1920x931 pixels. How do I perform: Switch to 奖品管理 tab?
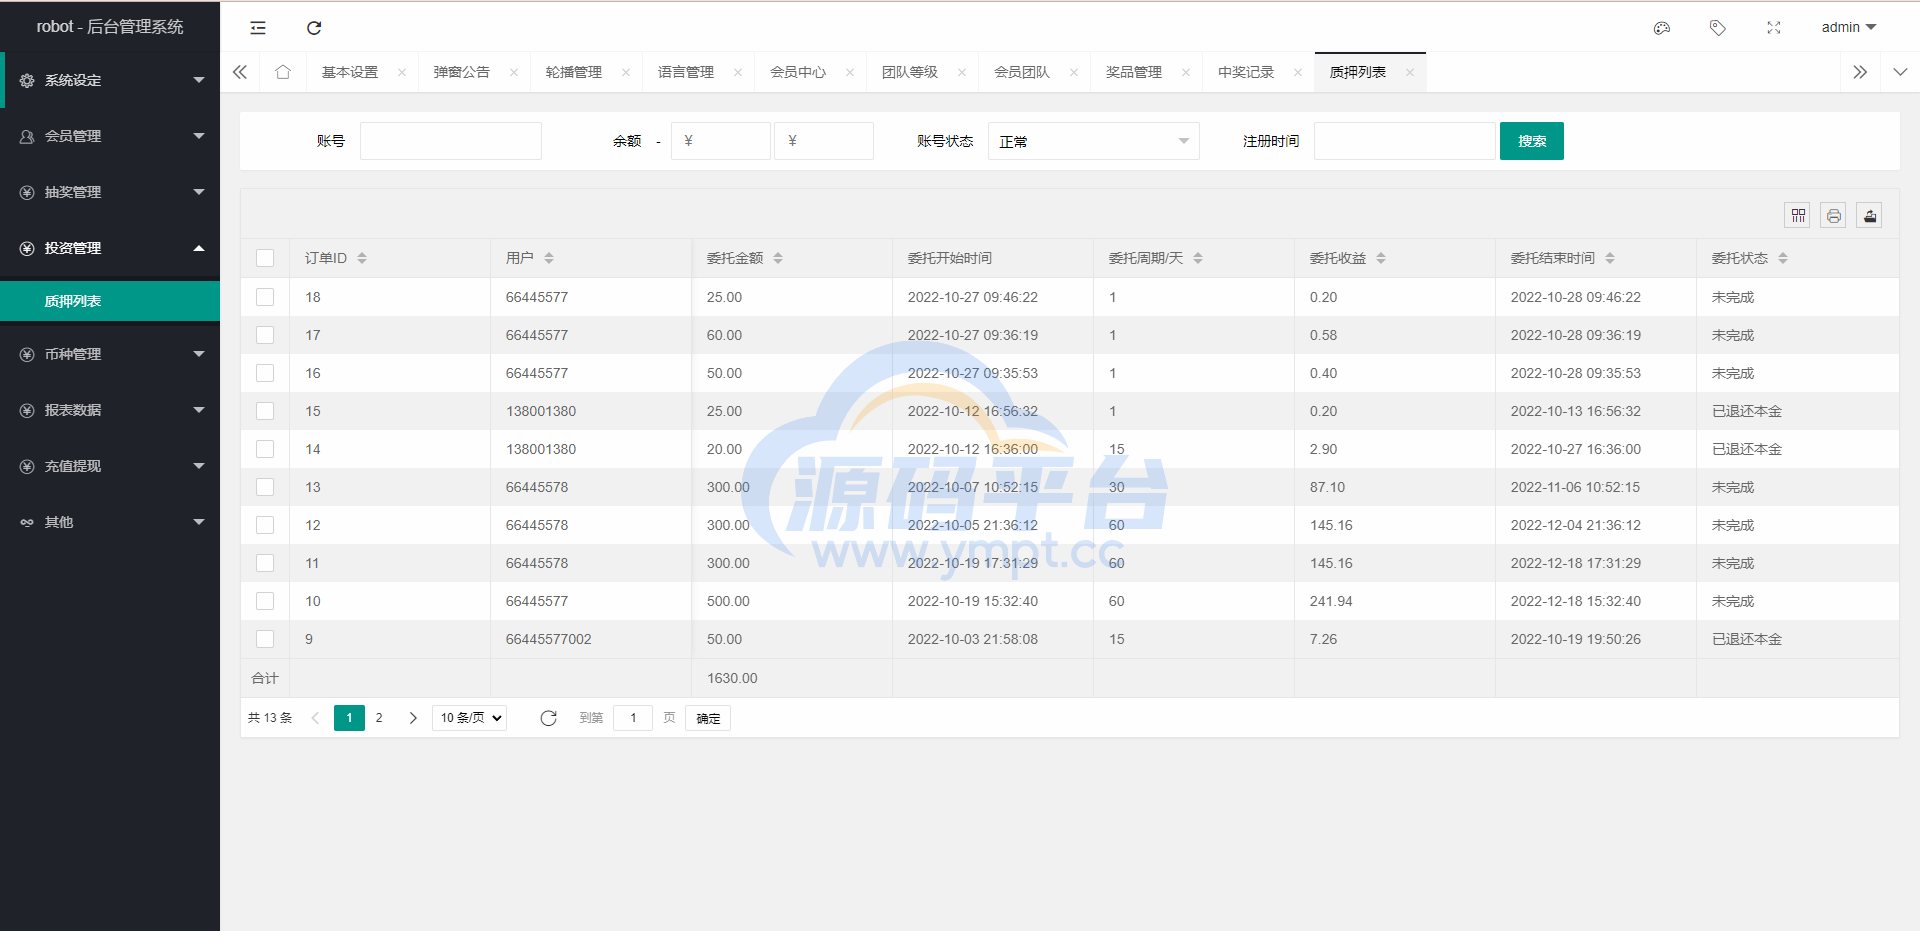coord(1134,72)
